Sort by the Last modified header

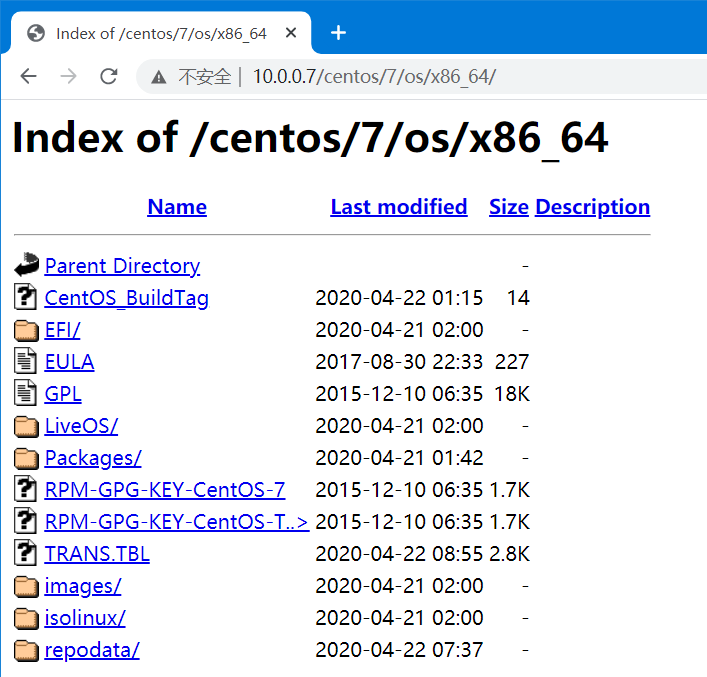(398, 207)
